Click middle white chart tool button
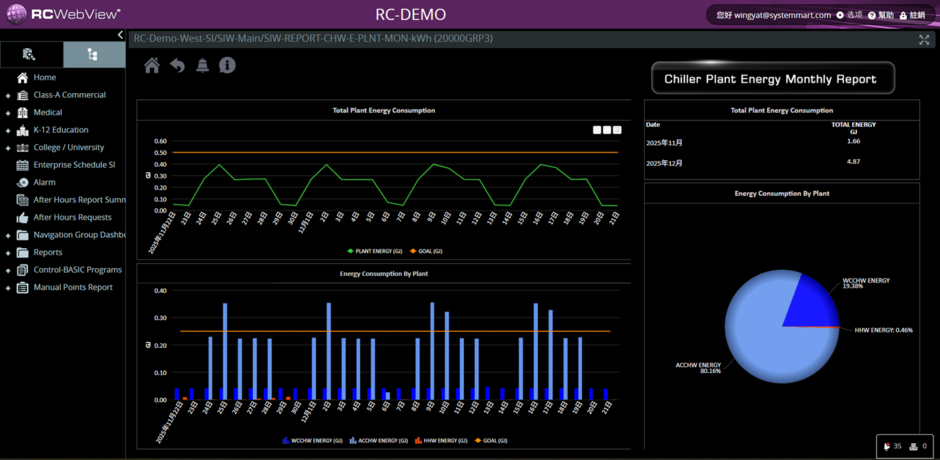 click(607, 130)
